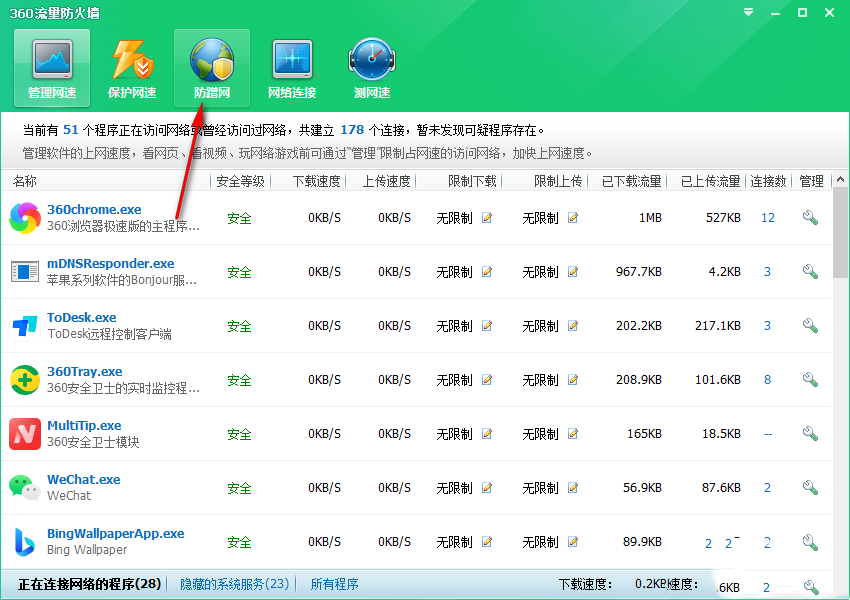Click the vertical scrollbar thumb
Screen dimensions: 850x600
tap(840, 232)
